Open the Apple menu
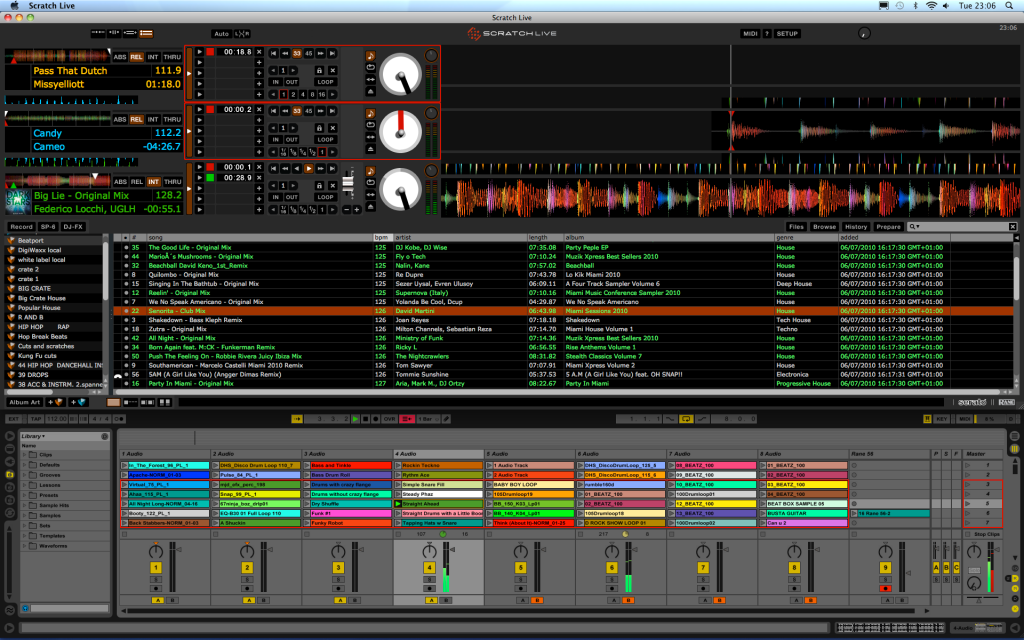 tap(14, 5)
